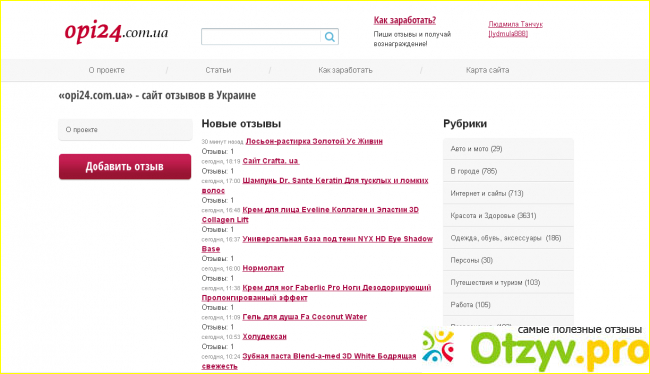650x374 pixels.
Task: Open 'Как заработать' navigation menu item
Action: pos(345,70)
